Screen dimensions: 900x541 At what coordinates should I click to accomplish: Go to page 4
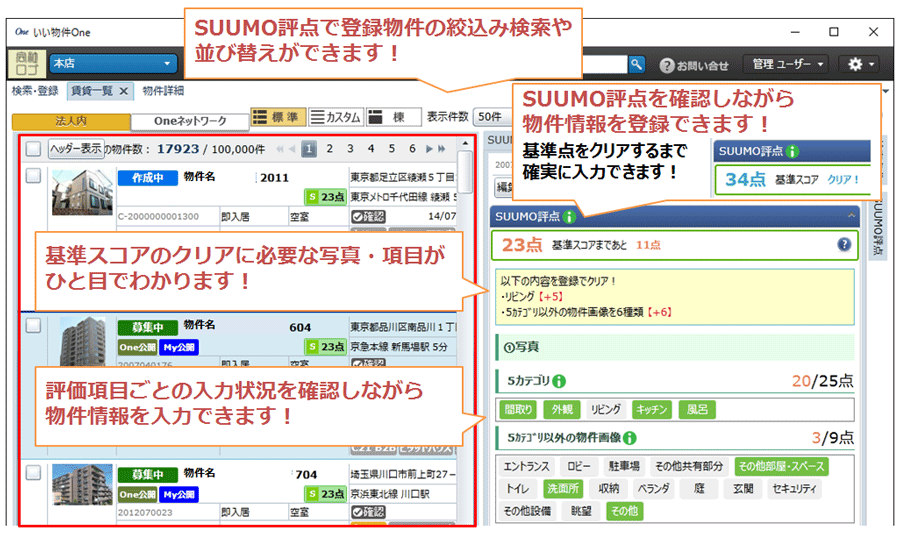click(x=371, y=149)
